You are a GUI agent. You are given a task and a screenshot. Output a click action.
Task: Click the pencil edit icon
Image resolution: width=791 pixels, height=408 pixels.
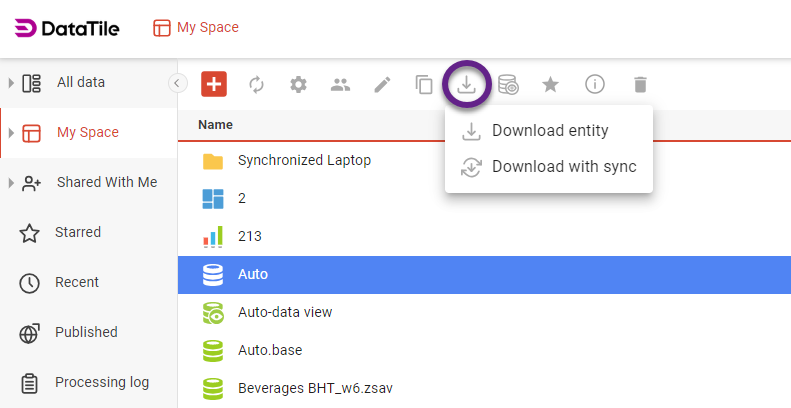[x=382, y=85]
